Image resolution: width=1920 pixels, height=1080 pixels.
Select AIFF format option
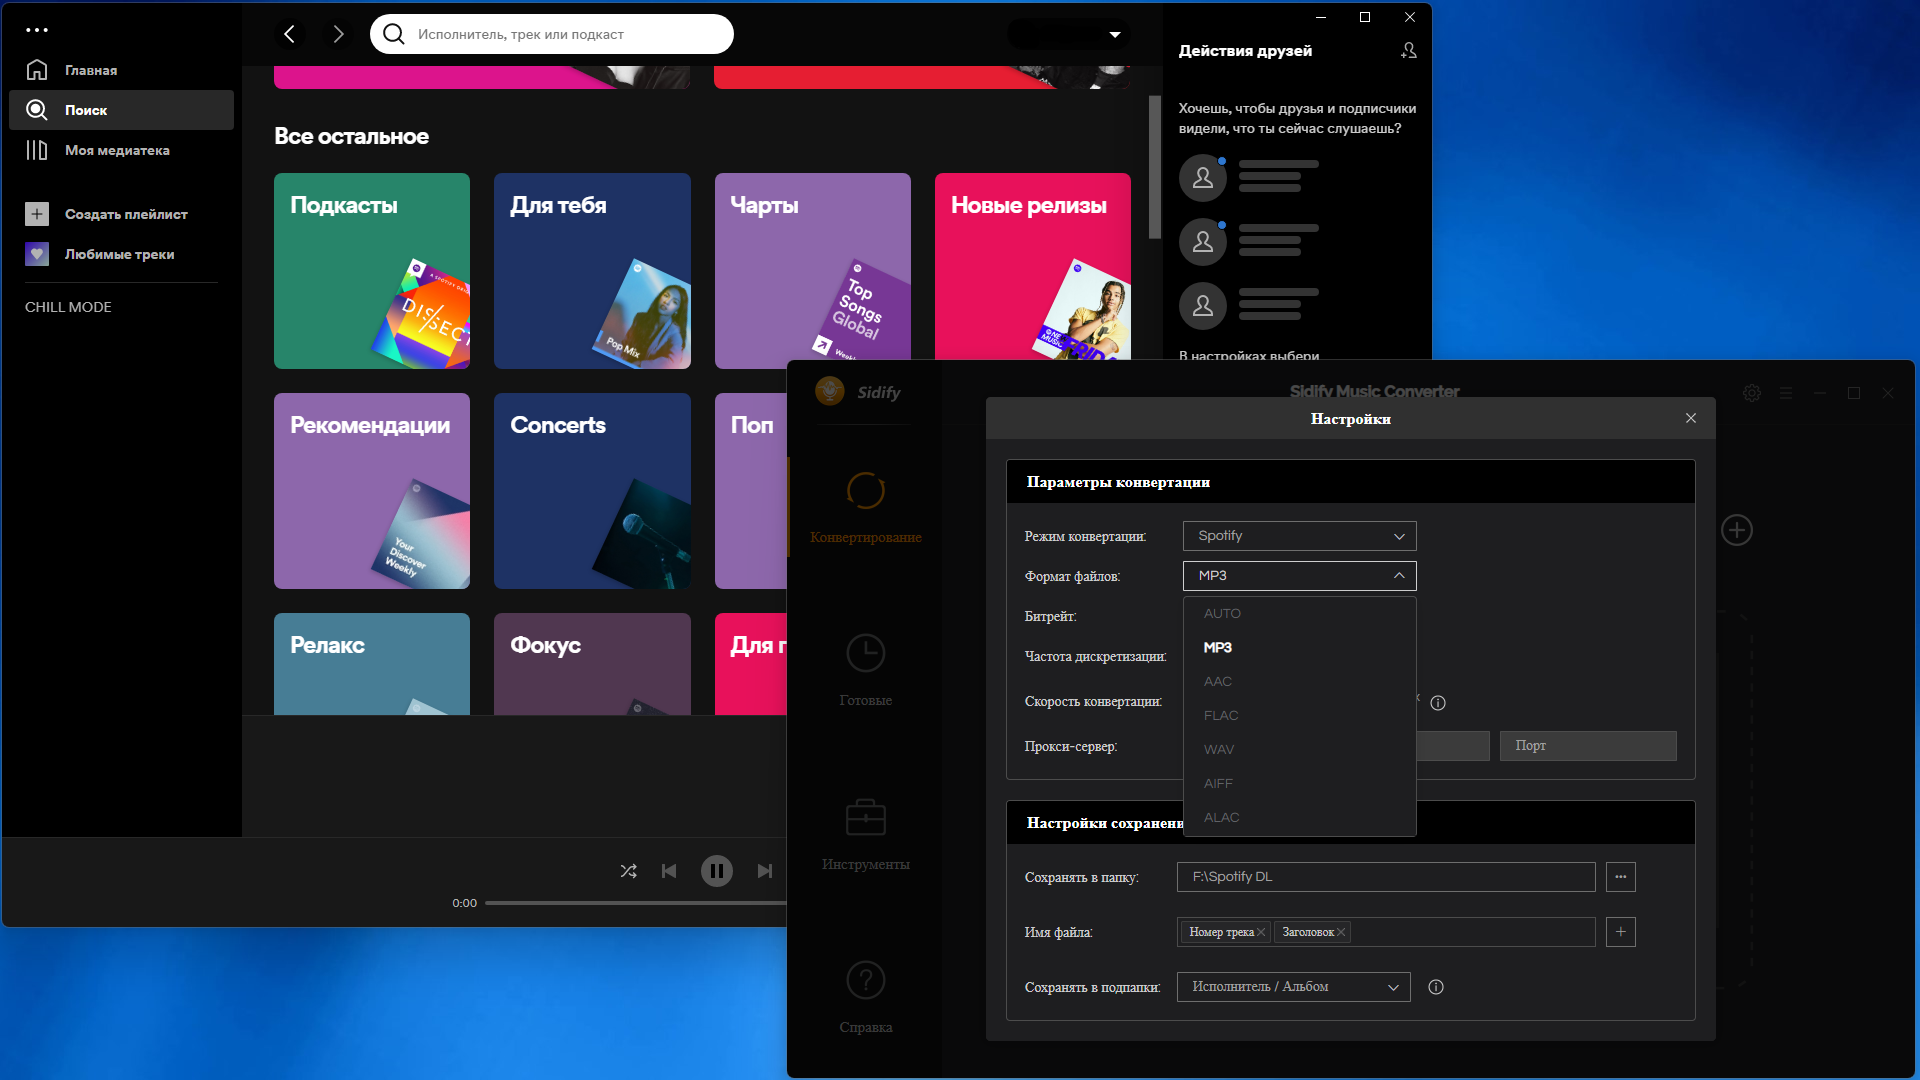pyautogui.click(x=1299, y=784)
